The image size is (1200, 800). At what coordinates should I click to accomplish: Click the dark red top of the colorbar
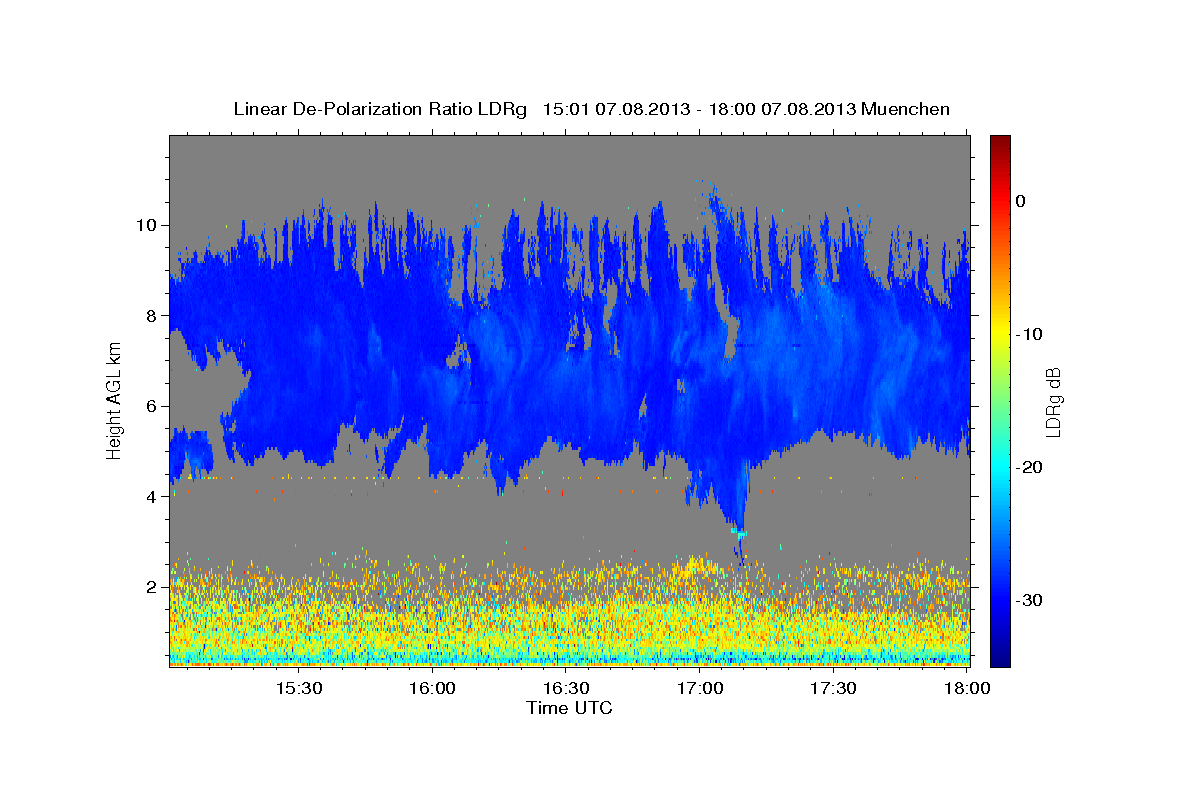tap(1000, 145)
